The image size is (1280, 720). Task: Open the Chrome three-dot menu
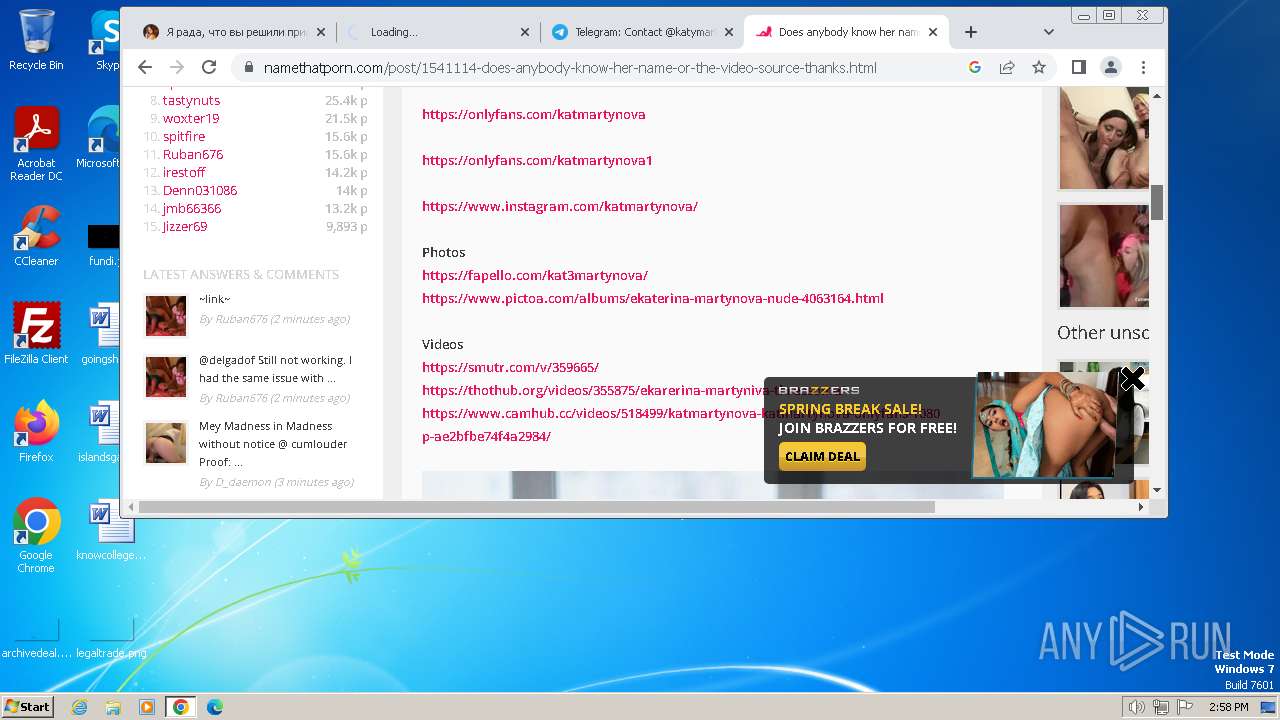1143,67
